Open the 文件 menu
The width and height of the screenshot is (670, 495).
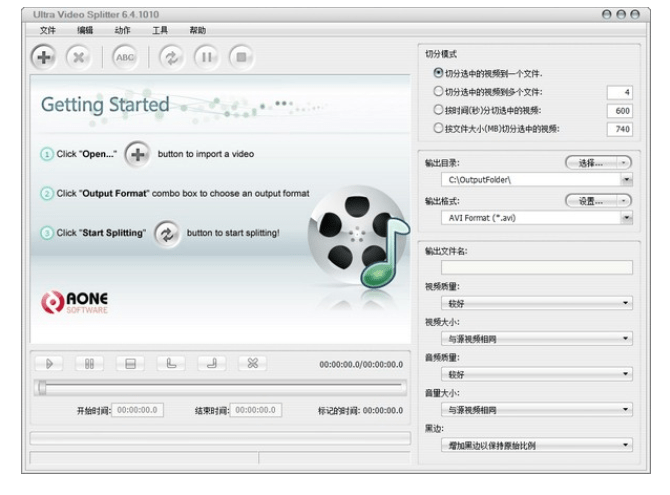tap(47, 30)
